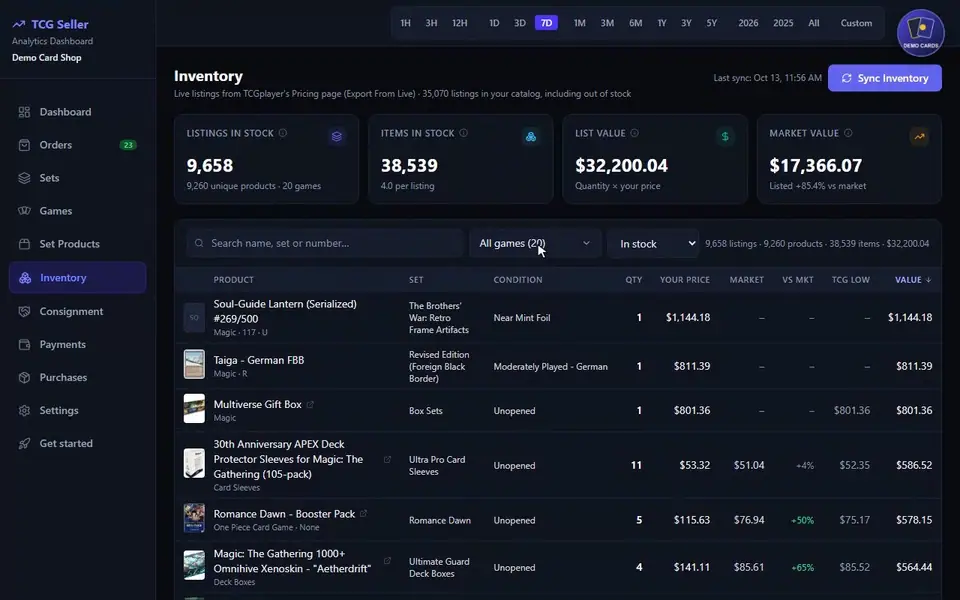Select the 2025 year range
The width and height of the screenshot is (960, 600).
click(x=783, y=23)
